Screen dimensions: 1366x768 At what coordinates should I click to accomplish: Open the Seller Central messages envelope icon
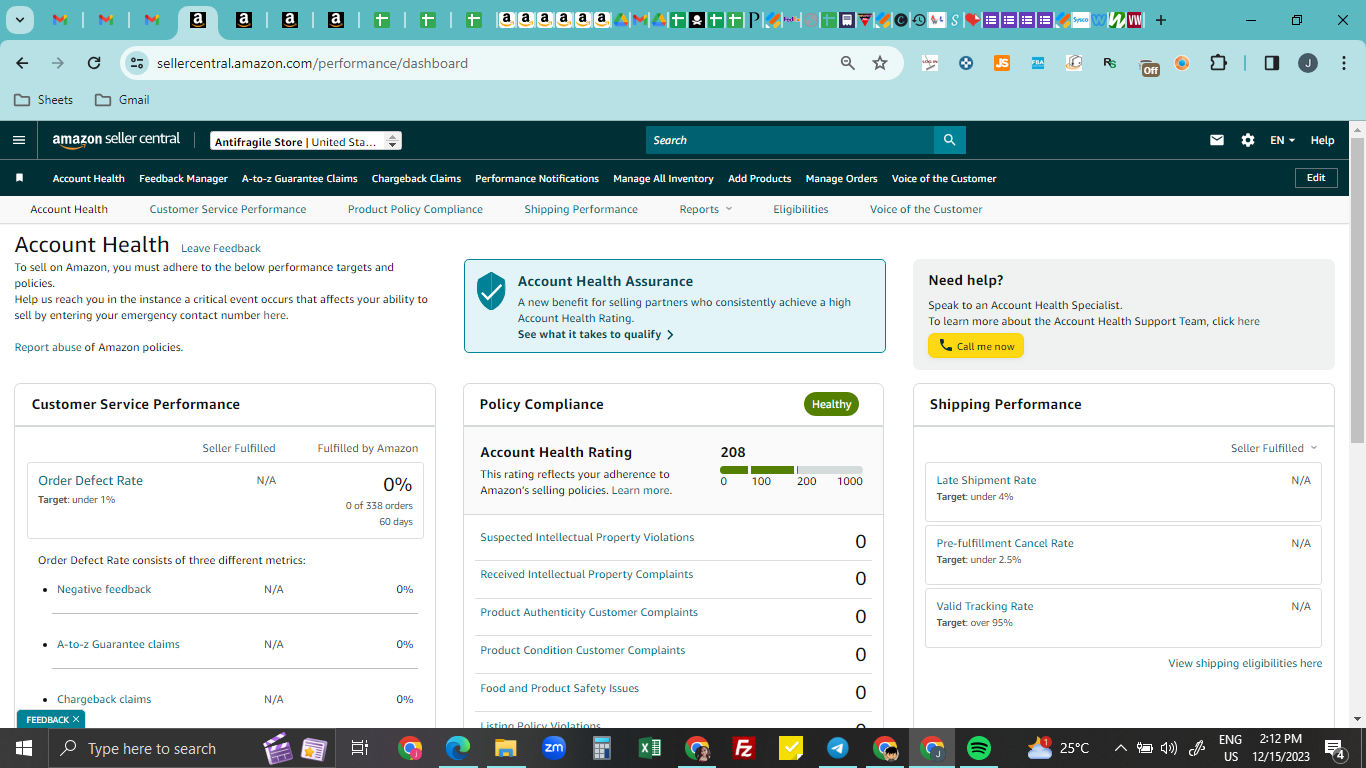coord(1217,140)
